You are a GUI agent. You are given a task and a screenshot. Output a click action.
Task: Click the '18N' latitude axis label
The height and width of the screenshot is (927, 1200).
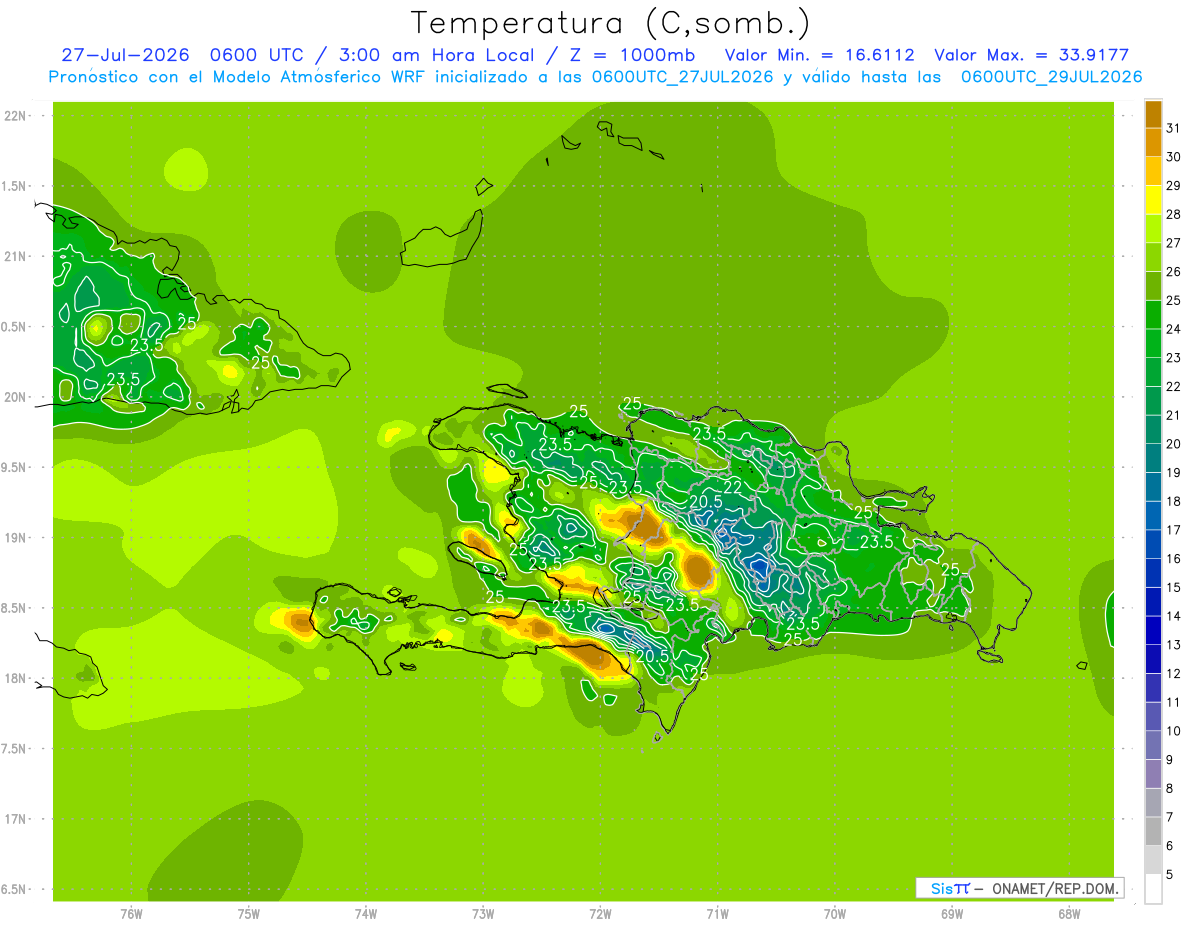tap(15, 679)
